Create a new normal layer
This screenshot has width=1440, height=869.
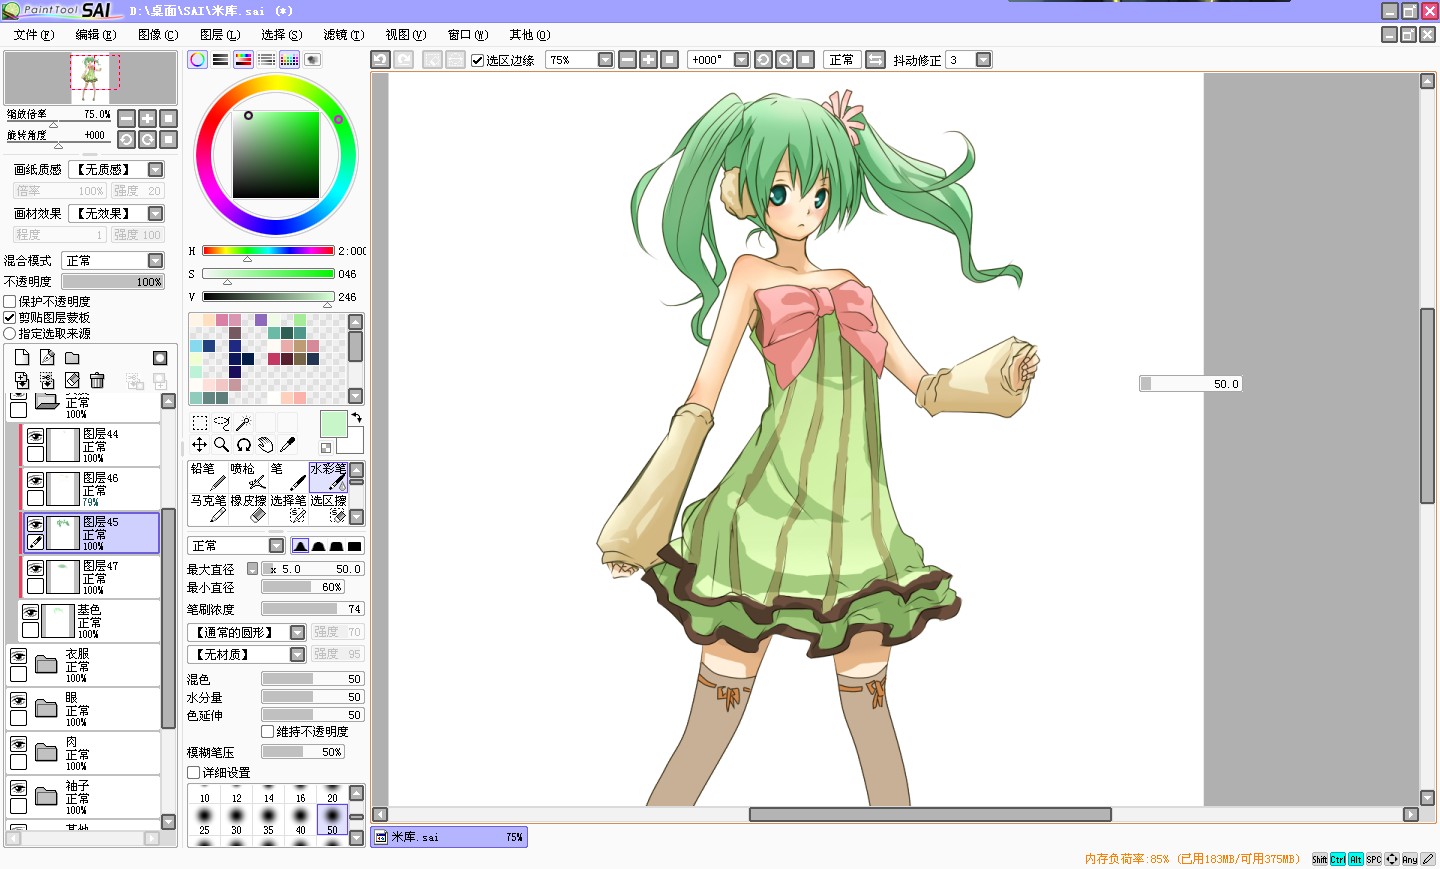[x=22, y=358]
